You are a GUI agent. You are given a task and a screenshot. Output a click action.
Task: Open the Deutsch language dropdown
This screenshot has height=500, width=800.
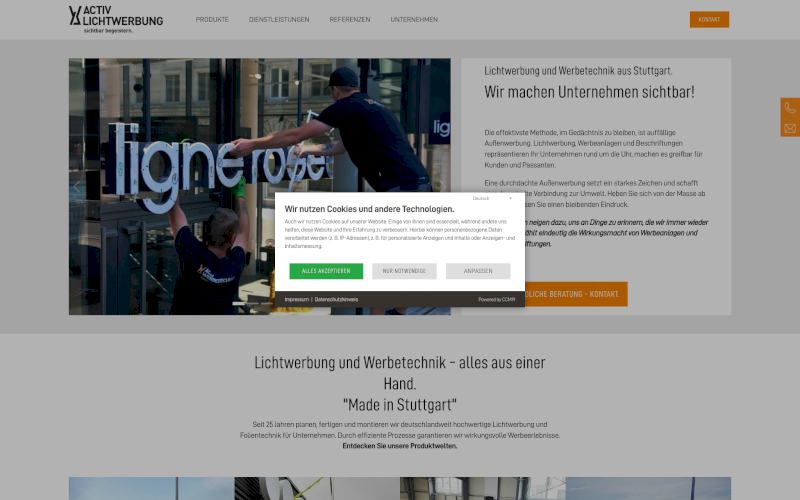pos(491,199)
